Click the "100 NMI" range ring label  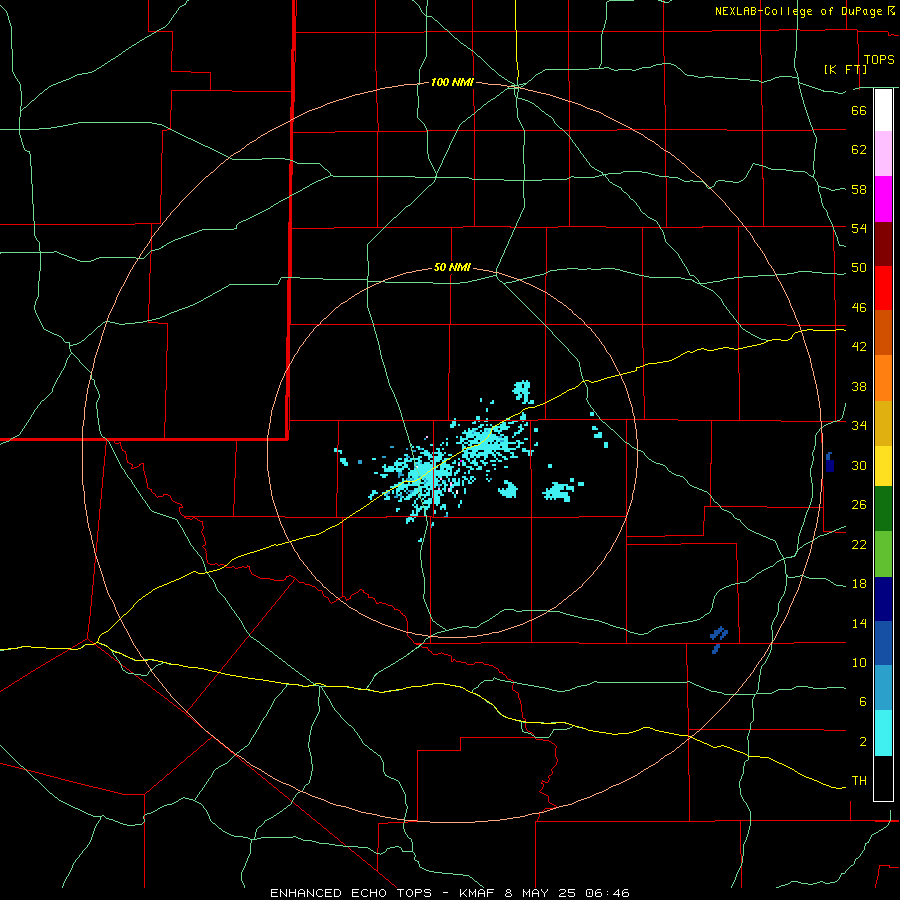point(452,83)
